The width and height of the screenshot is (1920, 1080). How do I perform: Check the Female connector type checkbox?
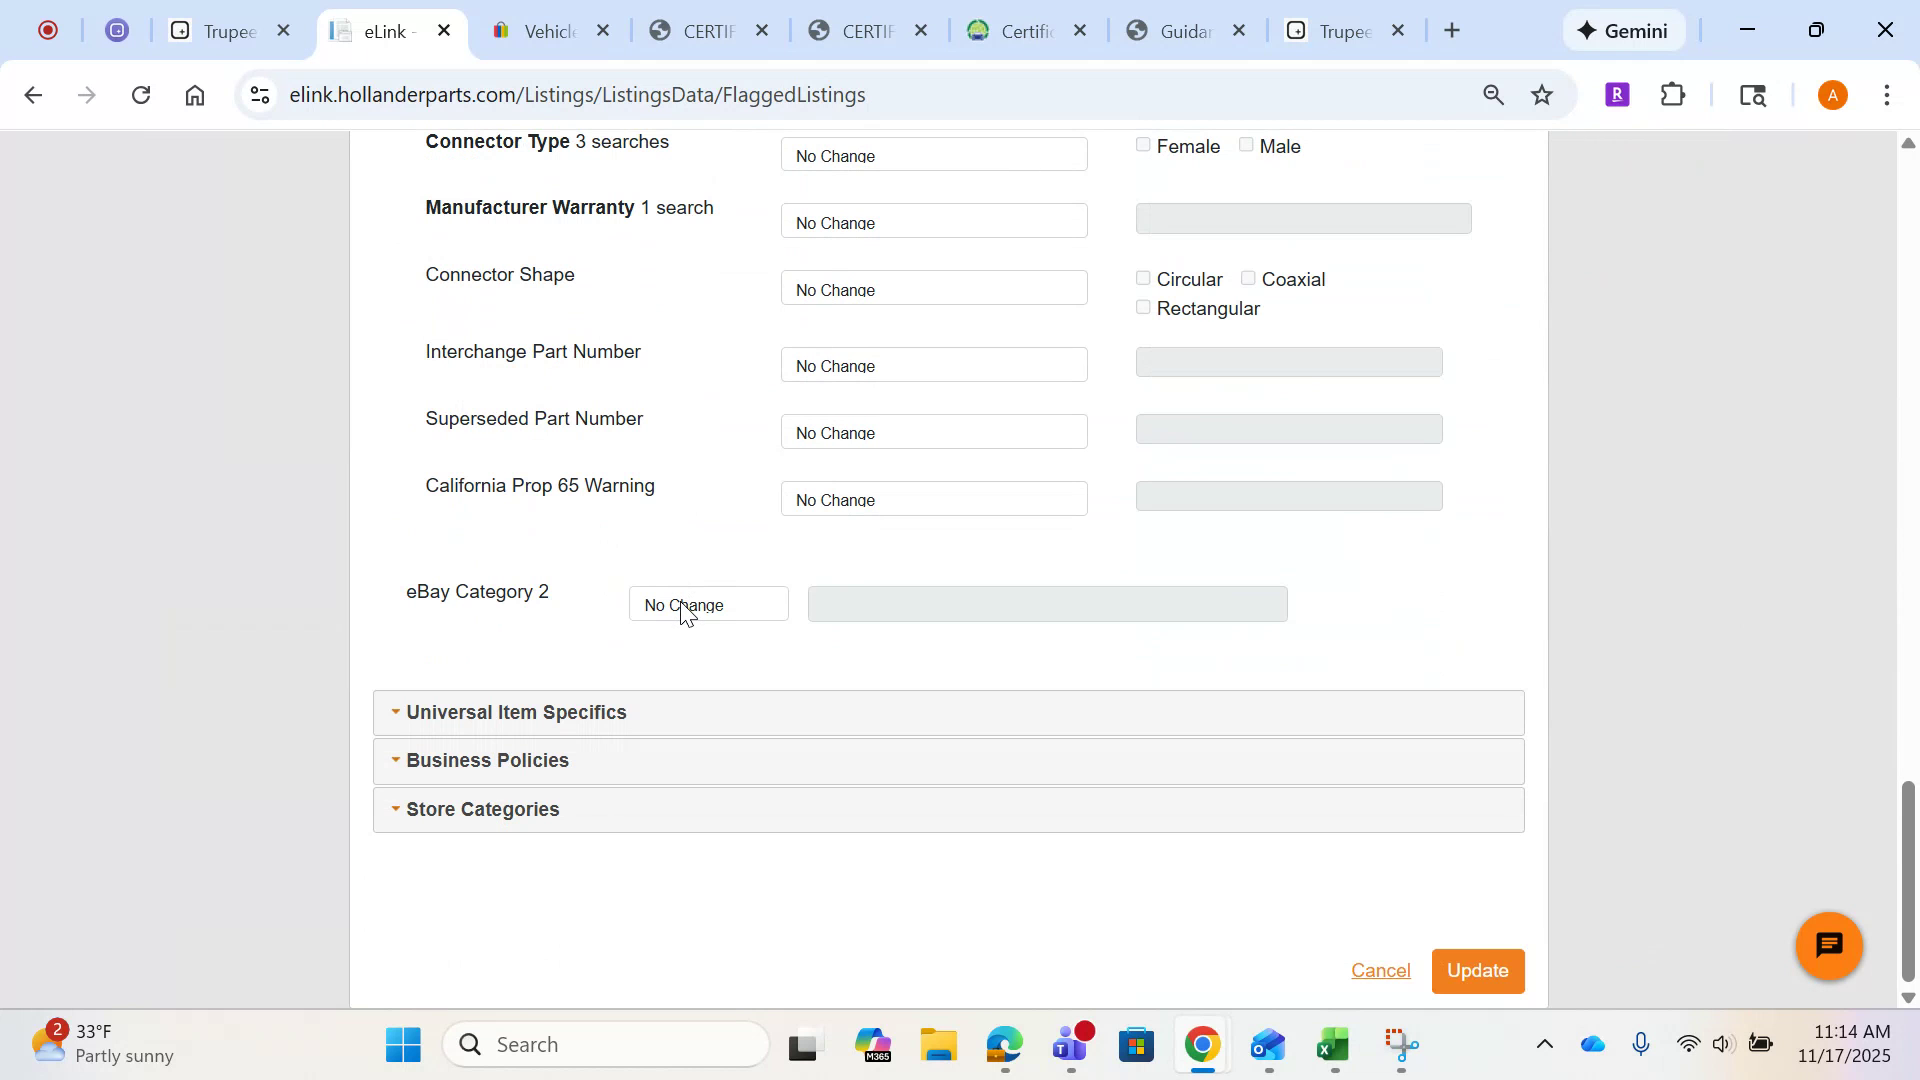pos(1143,144)
